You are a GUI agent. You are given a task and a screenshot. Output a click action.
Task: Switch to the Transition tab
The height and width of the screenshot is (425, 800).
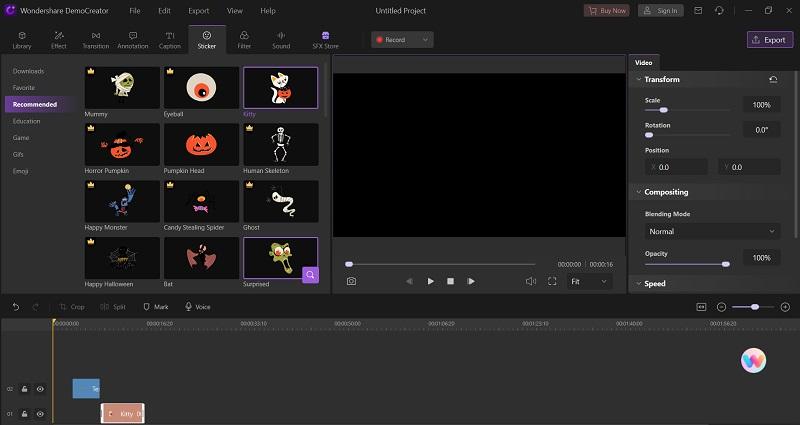click(x=96, y=39)
